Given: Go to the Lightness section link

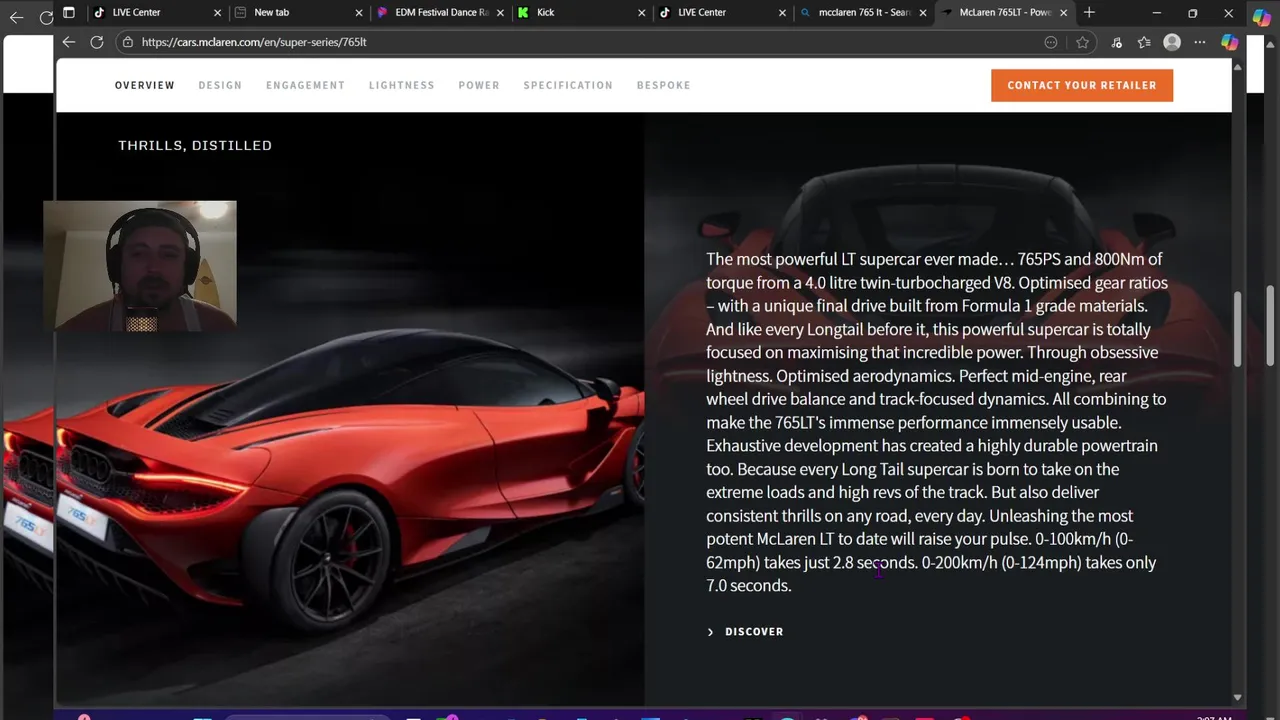Looking at the screenshot, I should tap(402, 85).
